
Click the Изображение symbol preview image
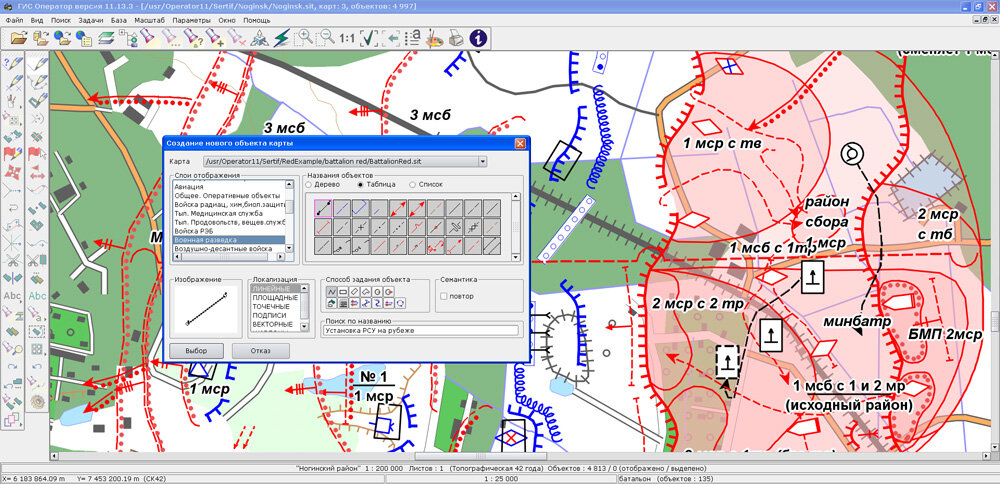click(x=207, y=310)
